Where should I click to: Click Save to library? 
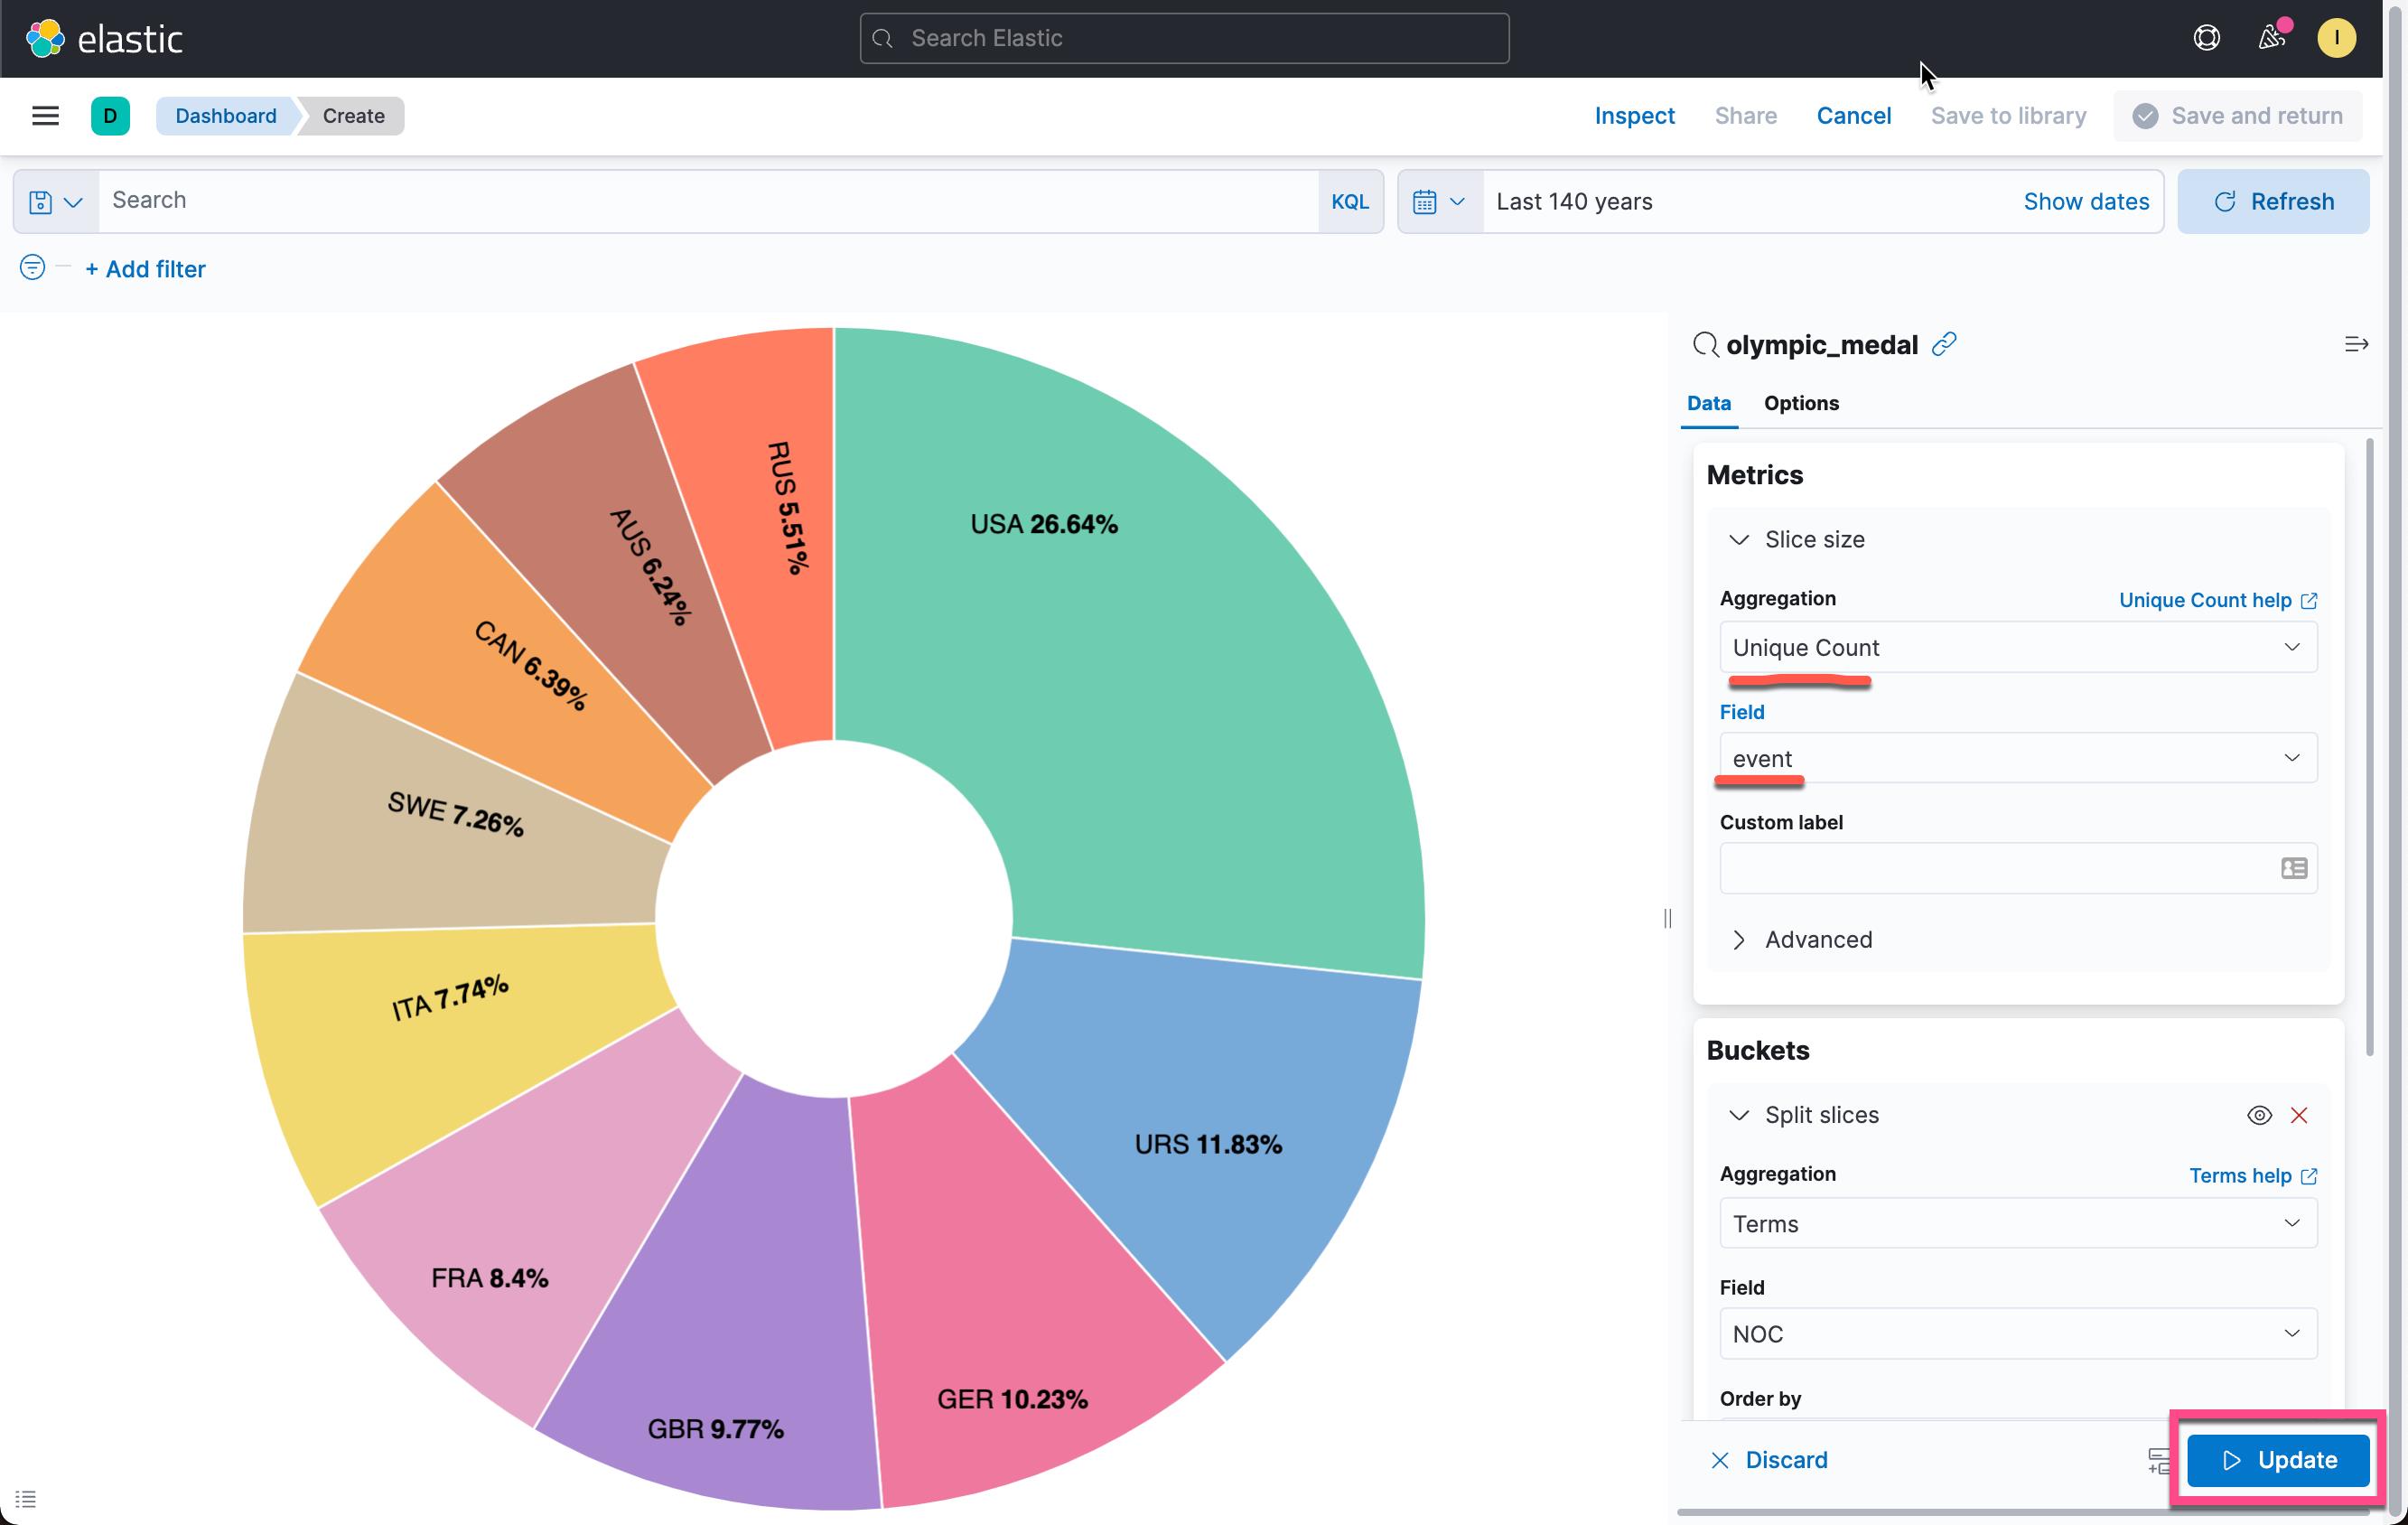coord(2008,116)
